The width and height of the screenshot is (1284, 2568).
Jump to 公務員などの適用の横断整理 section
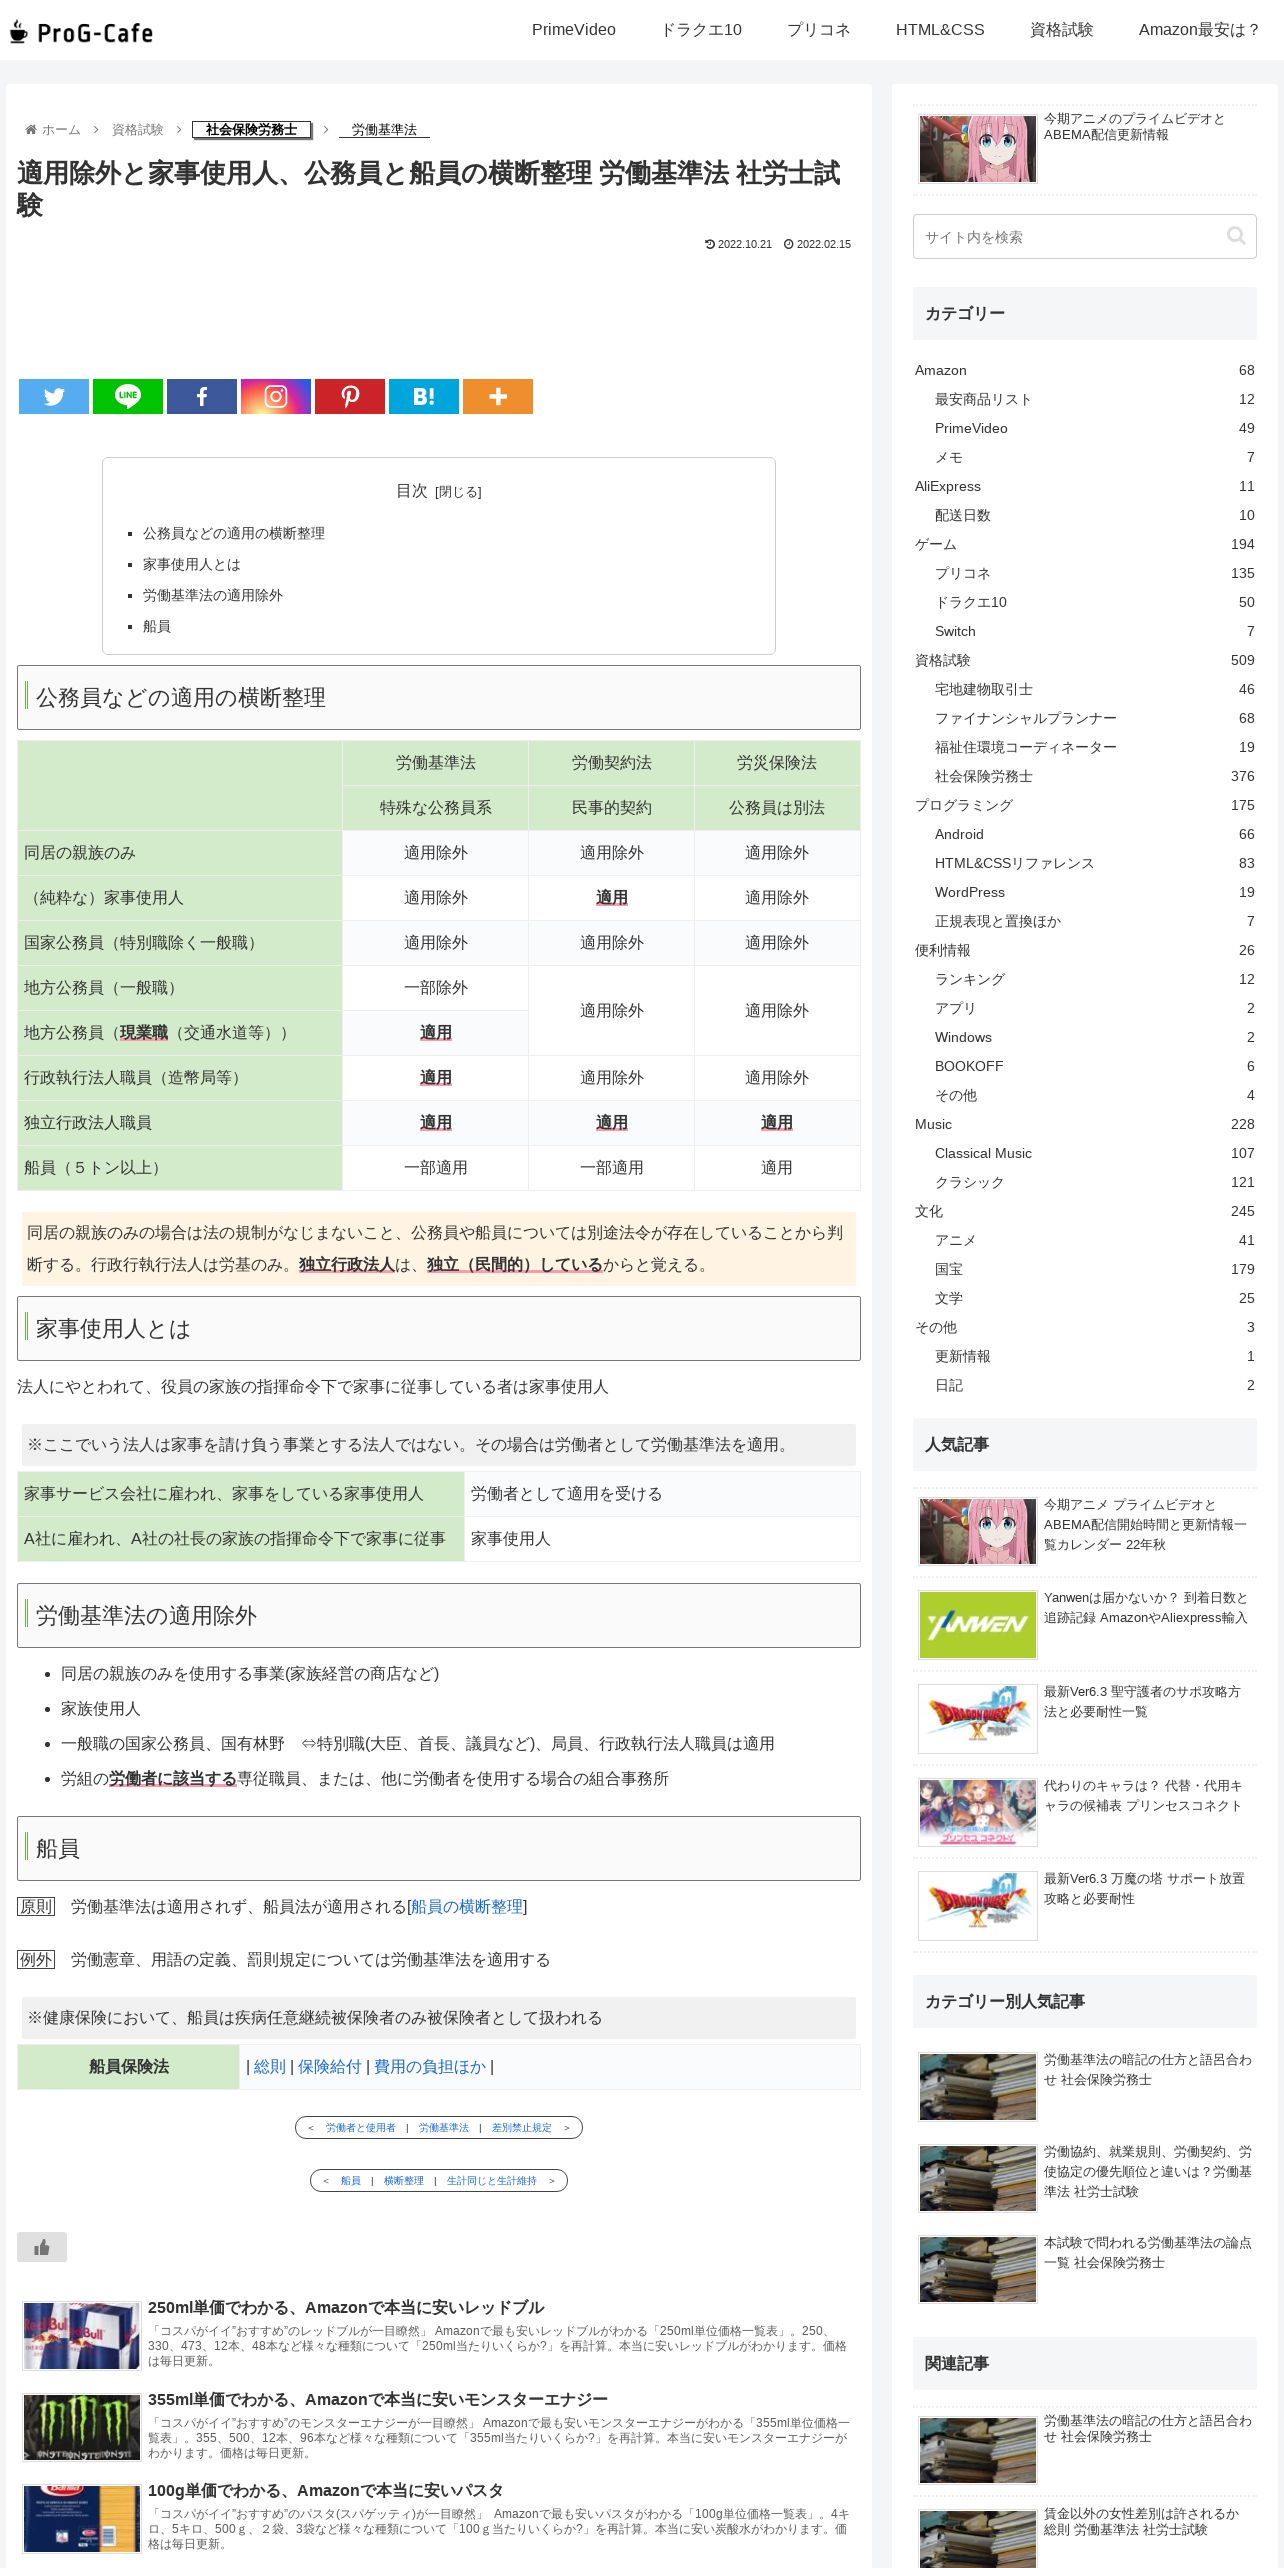(234, 533)
